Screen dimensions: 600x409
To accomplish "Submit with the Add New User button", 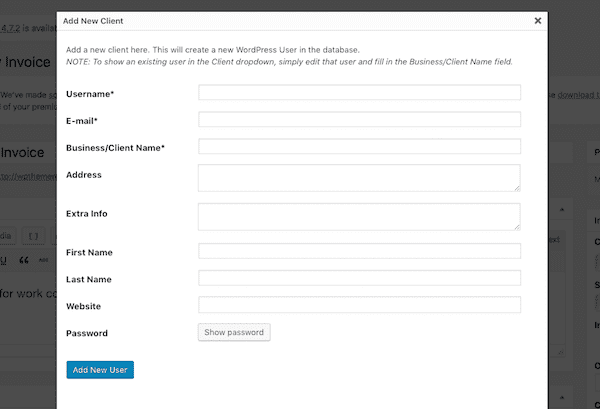I will point(99,370).
